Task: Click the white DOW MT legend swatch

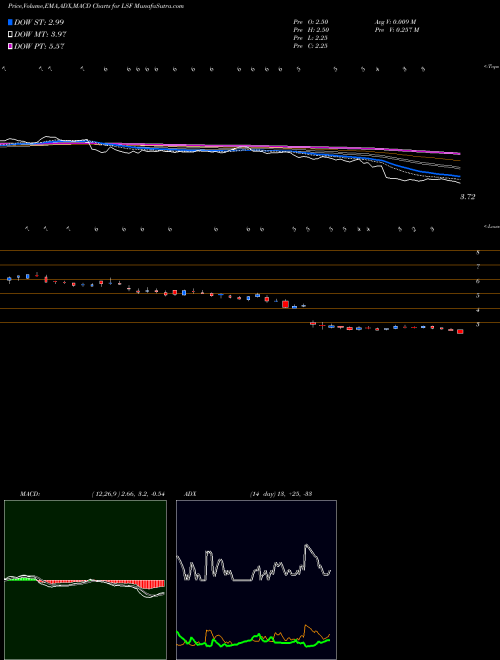Action: [10, 35]
